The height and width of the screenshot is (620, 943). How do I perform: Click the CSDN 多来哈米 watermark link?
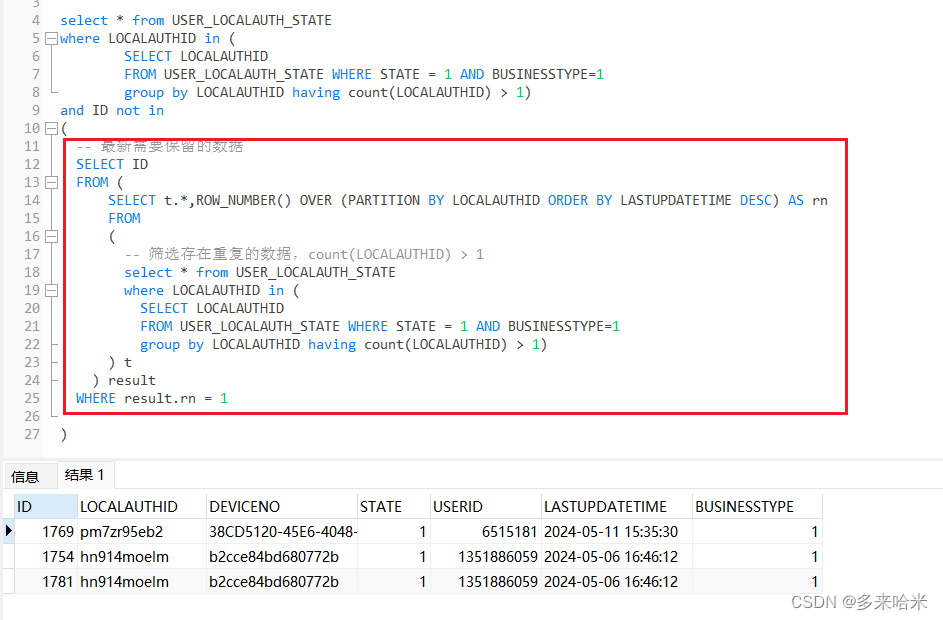pyautogui.click(x=861, y=602)
